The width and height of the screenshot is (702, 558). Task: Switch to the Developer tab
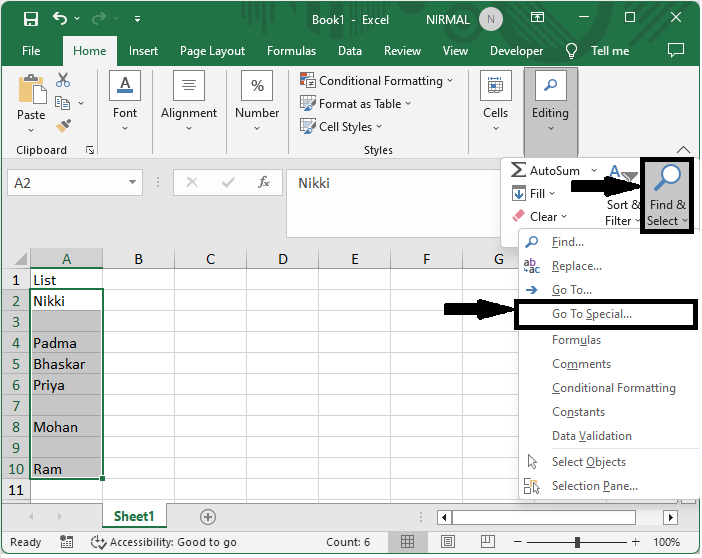[517, 51]
